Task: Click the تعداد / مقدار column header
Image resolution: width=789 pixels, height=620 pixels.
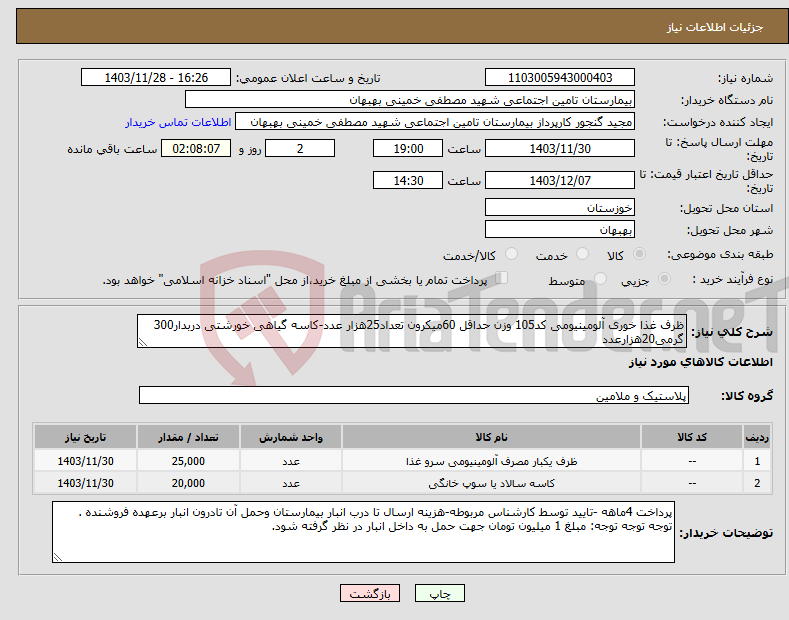Action: 188,437
